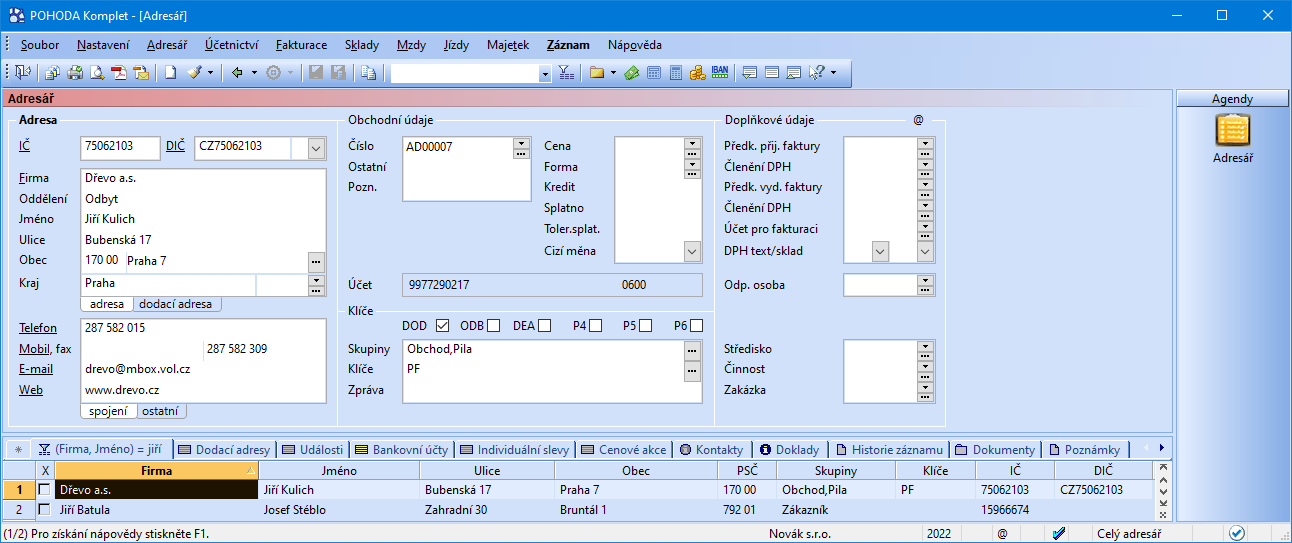Click the gold coins icon in toolbar
Screen dimensions: 1292x543
click(x=698, y=72)
